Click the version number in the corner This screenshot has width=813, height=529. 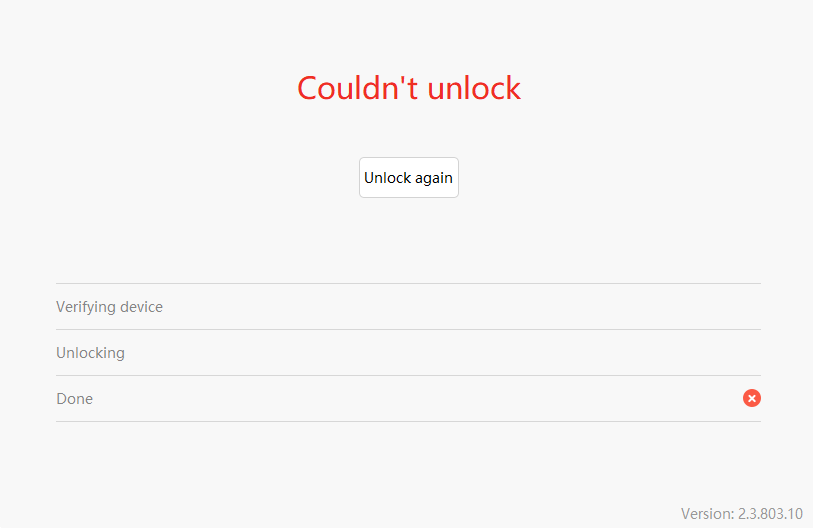point(770,513)
